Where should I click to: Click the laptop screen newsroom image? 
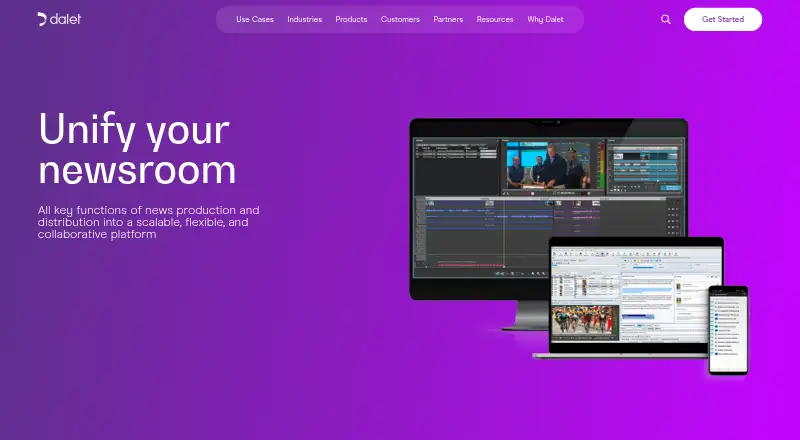(636, 294)
